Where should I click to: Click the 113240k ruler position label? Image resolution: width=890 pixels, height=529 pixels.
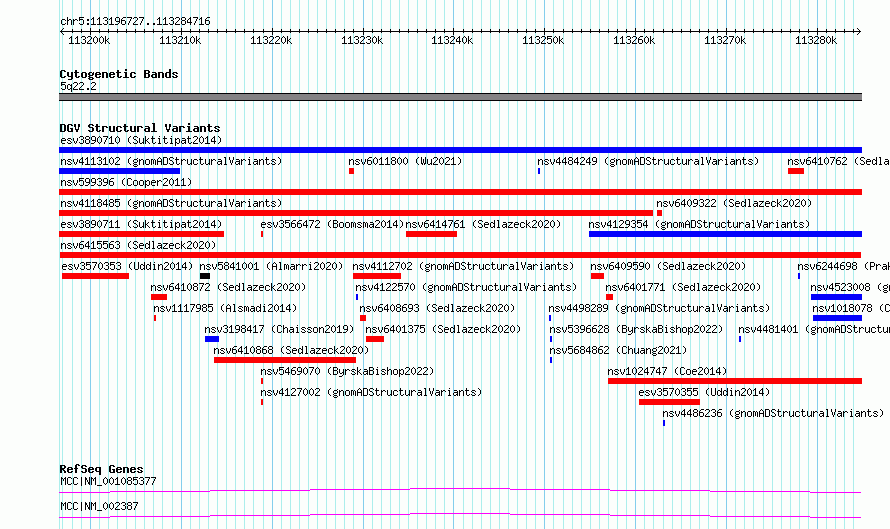[452, 40]
